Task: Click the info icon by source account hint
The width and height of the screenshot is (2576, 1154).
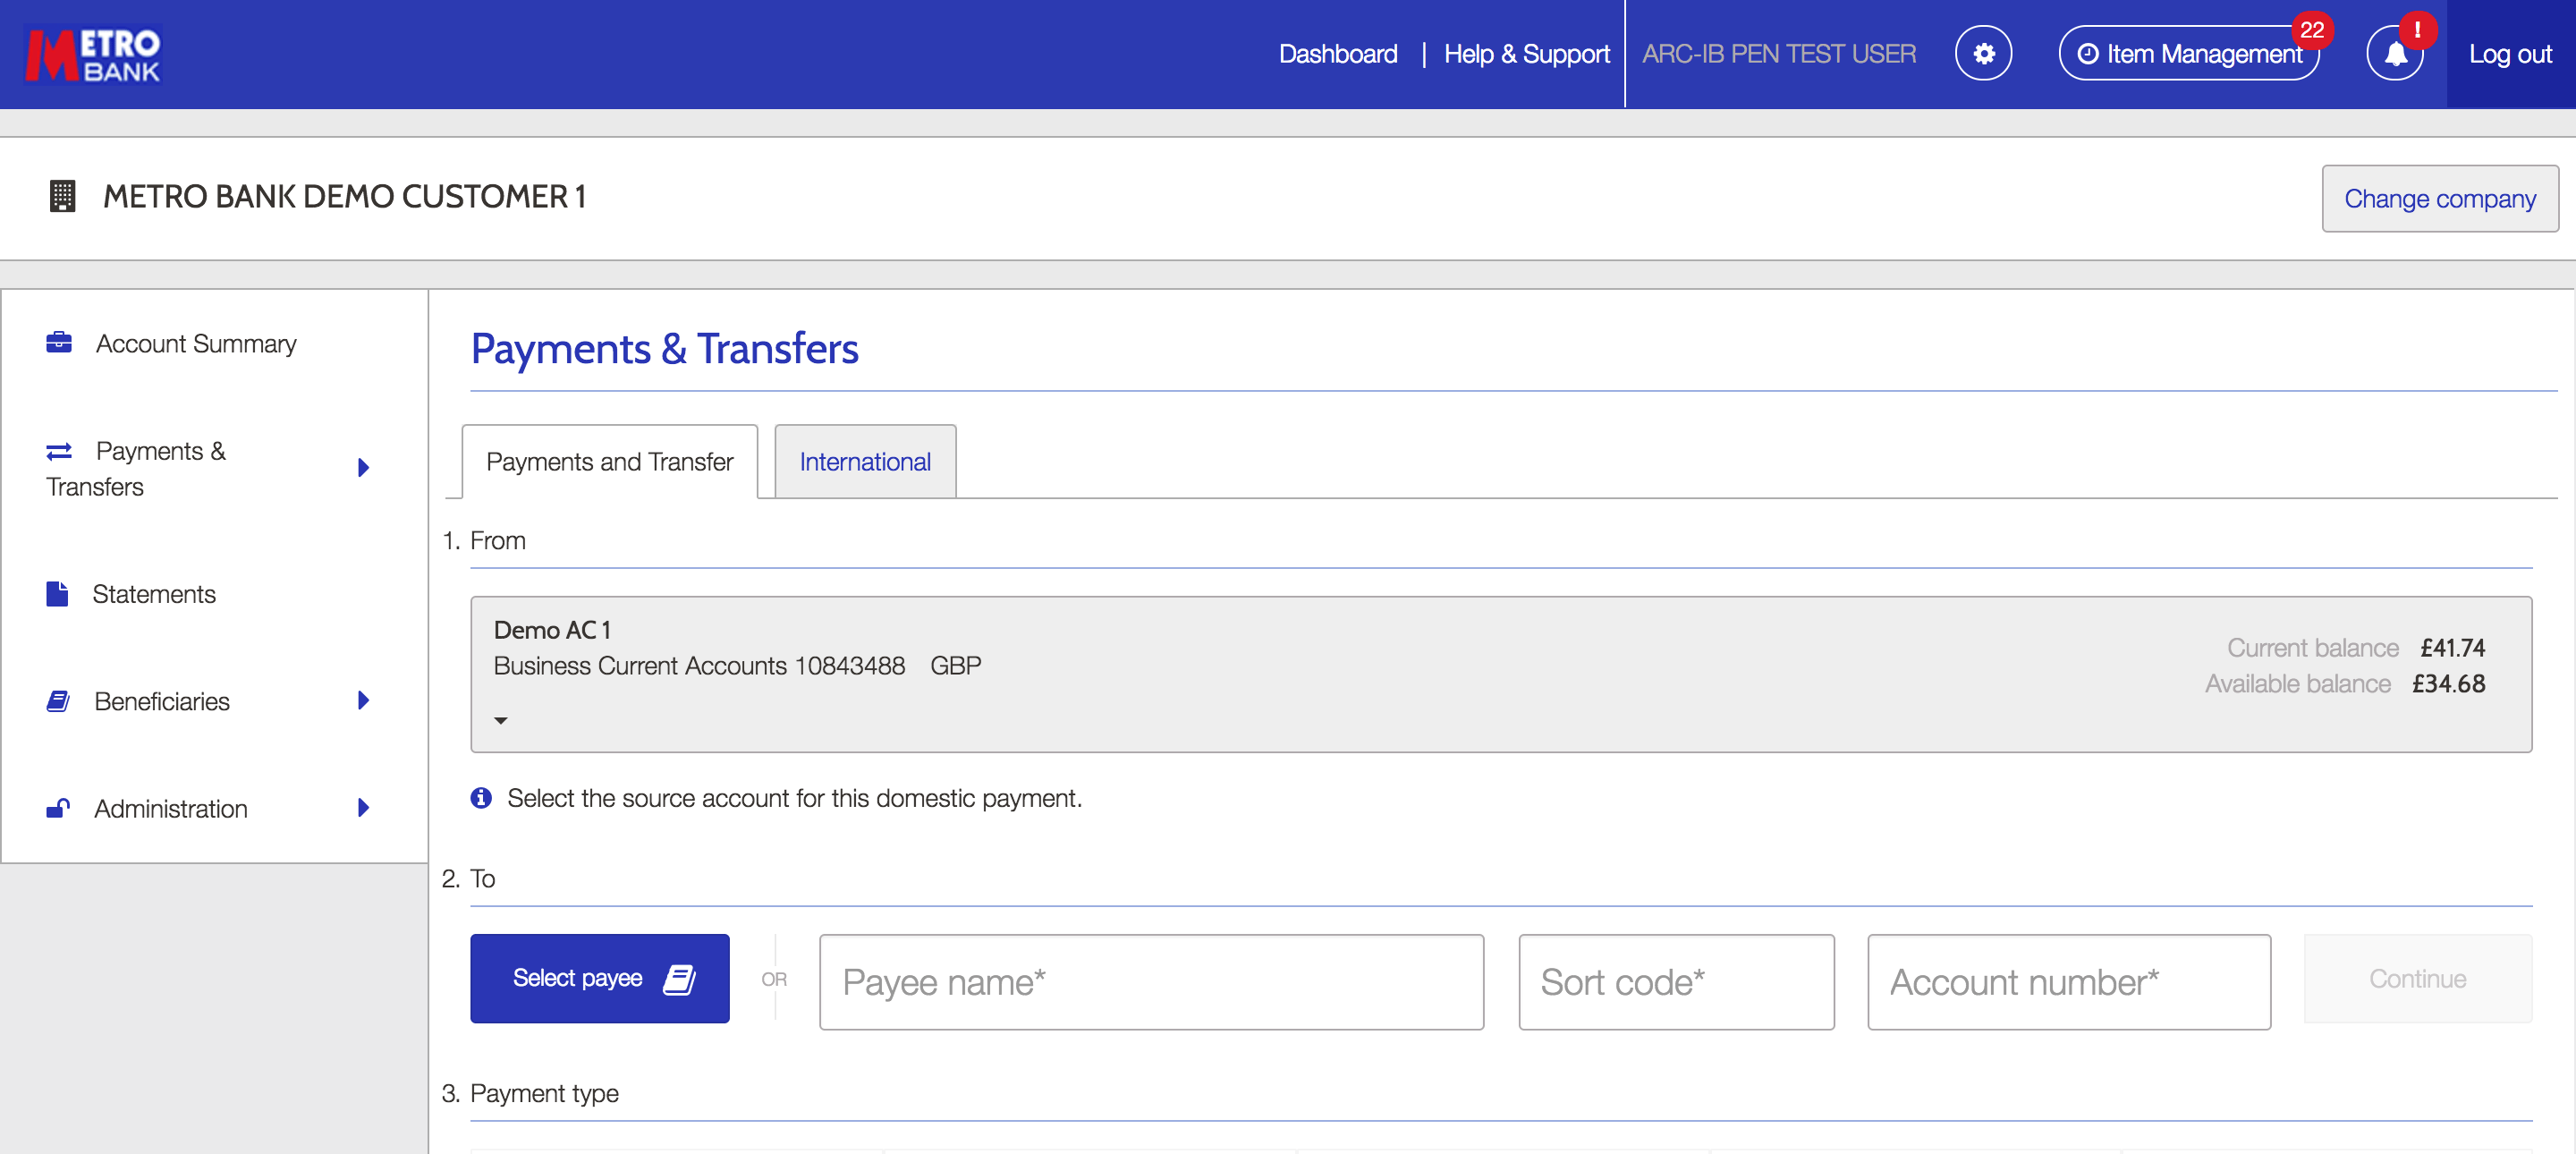Action: tap(481, 798)
